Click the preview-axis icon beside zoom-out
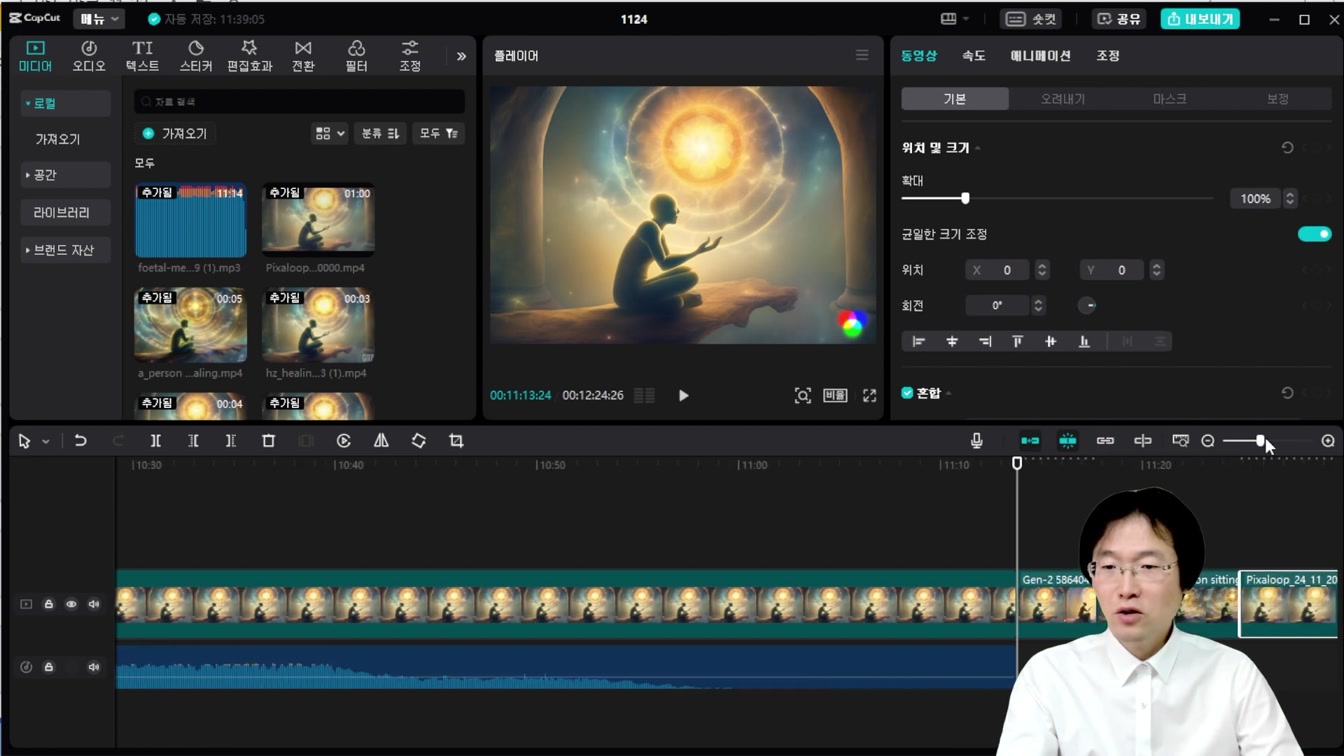The height and width of the screenshot is (756, 1344). click(1180, 441)
